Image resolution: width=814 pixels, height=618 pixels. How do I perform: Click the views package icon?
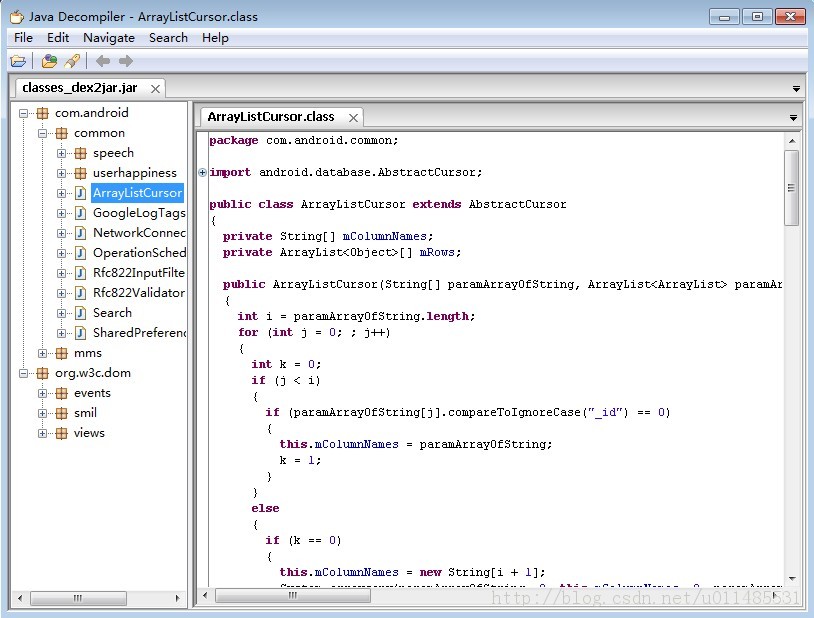(x=61, y=433)
